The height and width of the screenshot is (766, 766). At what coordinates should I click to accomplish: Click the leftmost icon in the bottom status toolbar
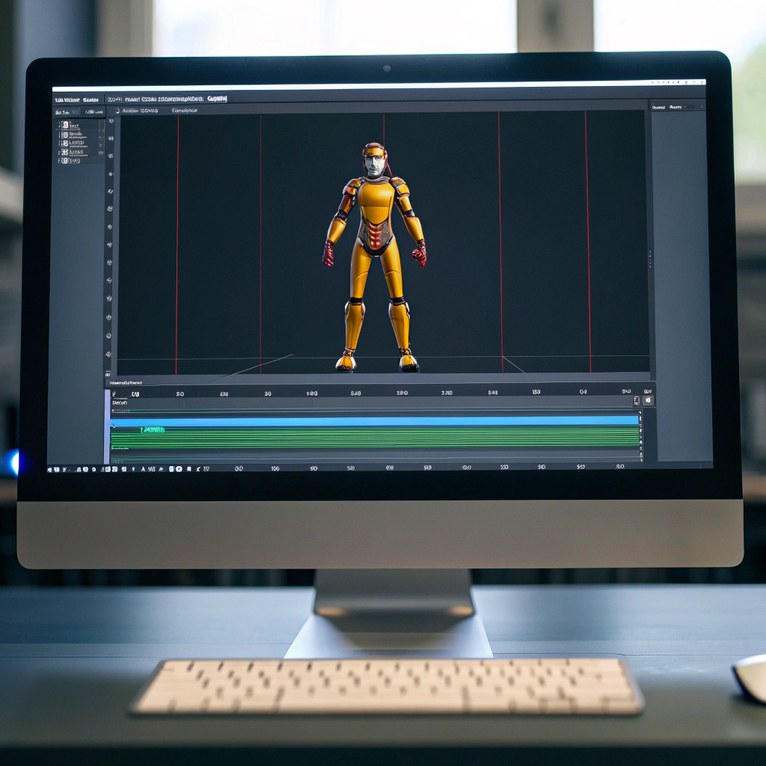50,469
